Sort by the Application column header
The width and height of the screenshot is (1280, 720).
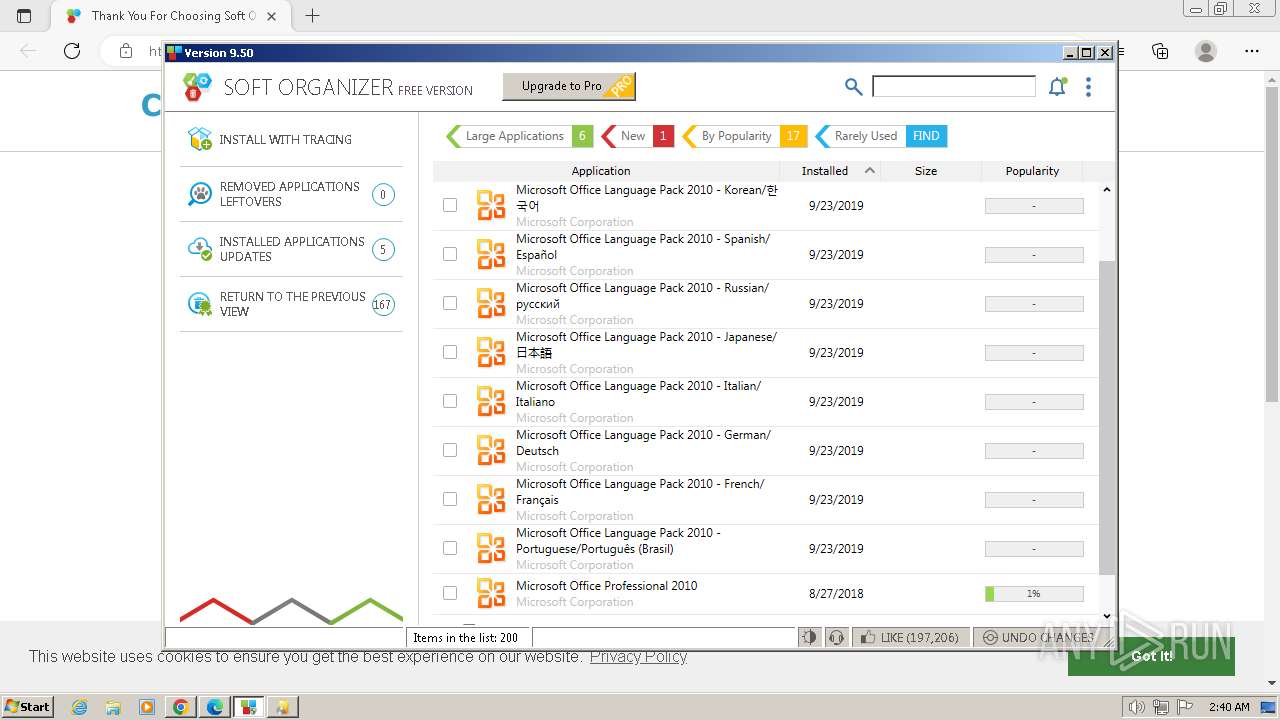[601, 171]
